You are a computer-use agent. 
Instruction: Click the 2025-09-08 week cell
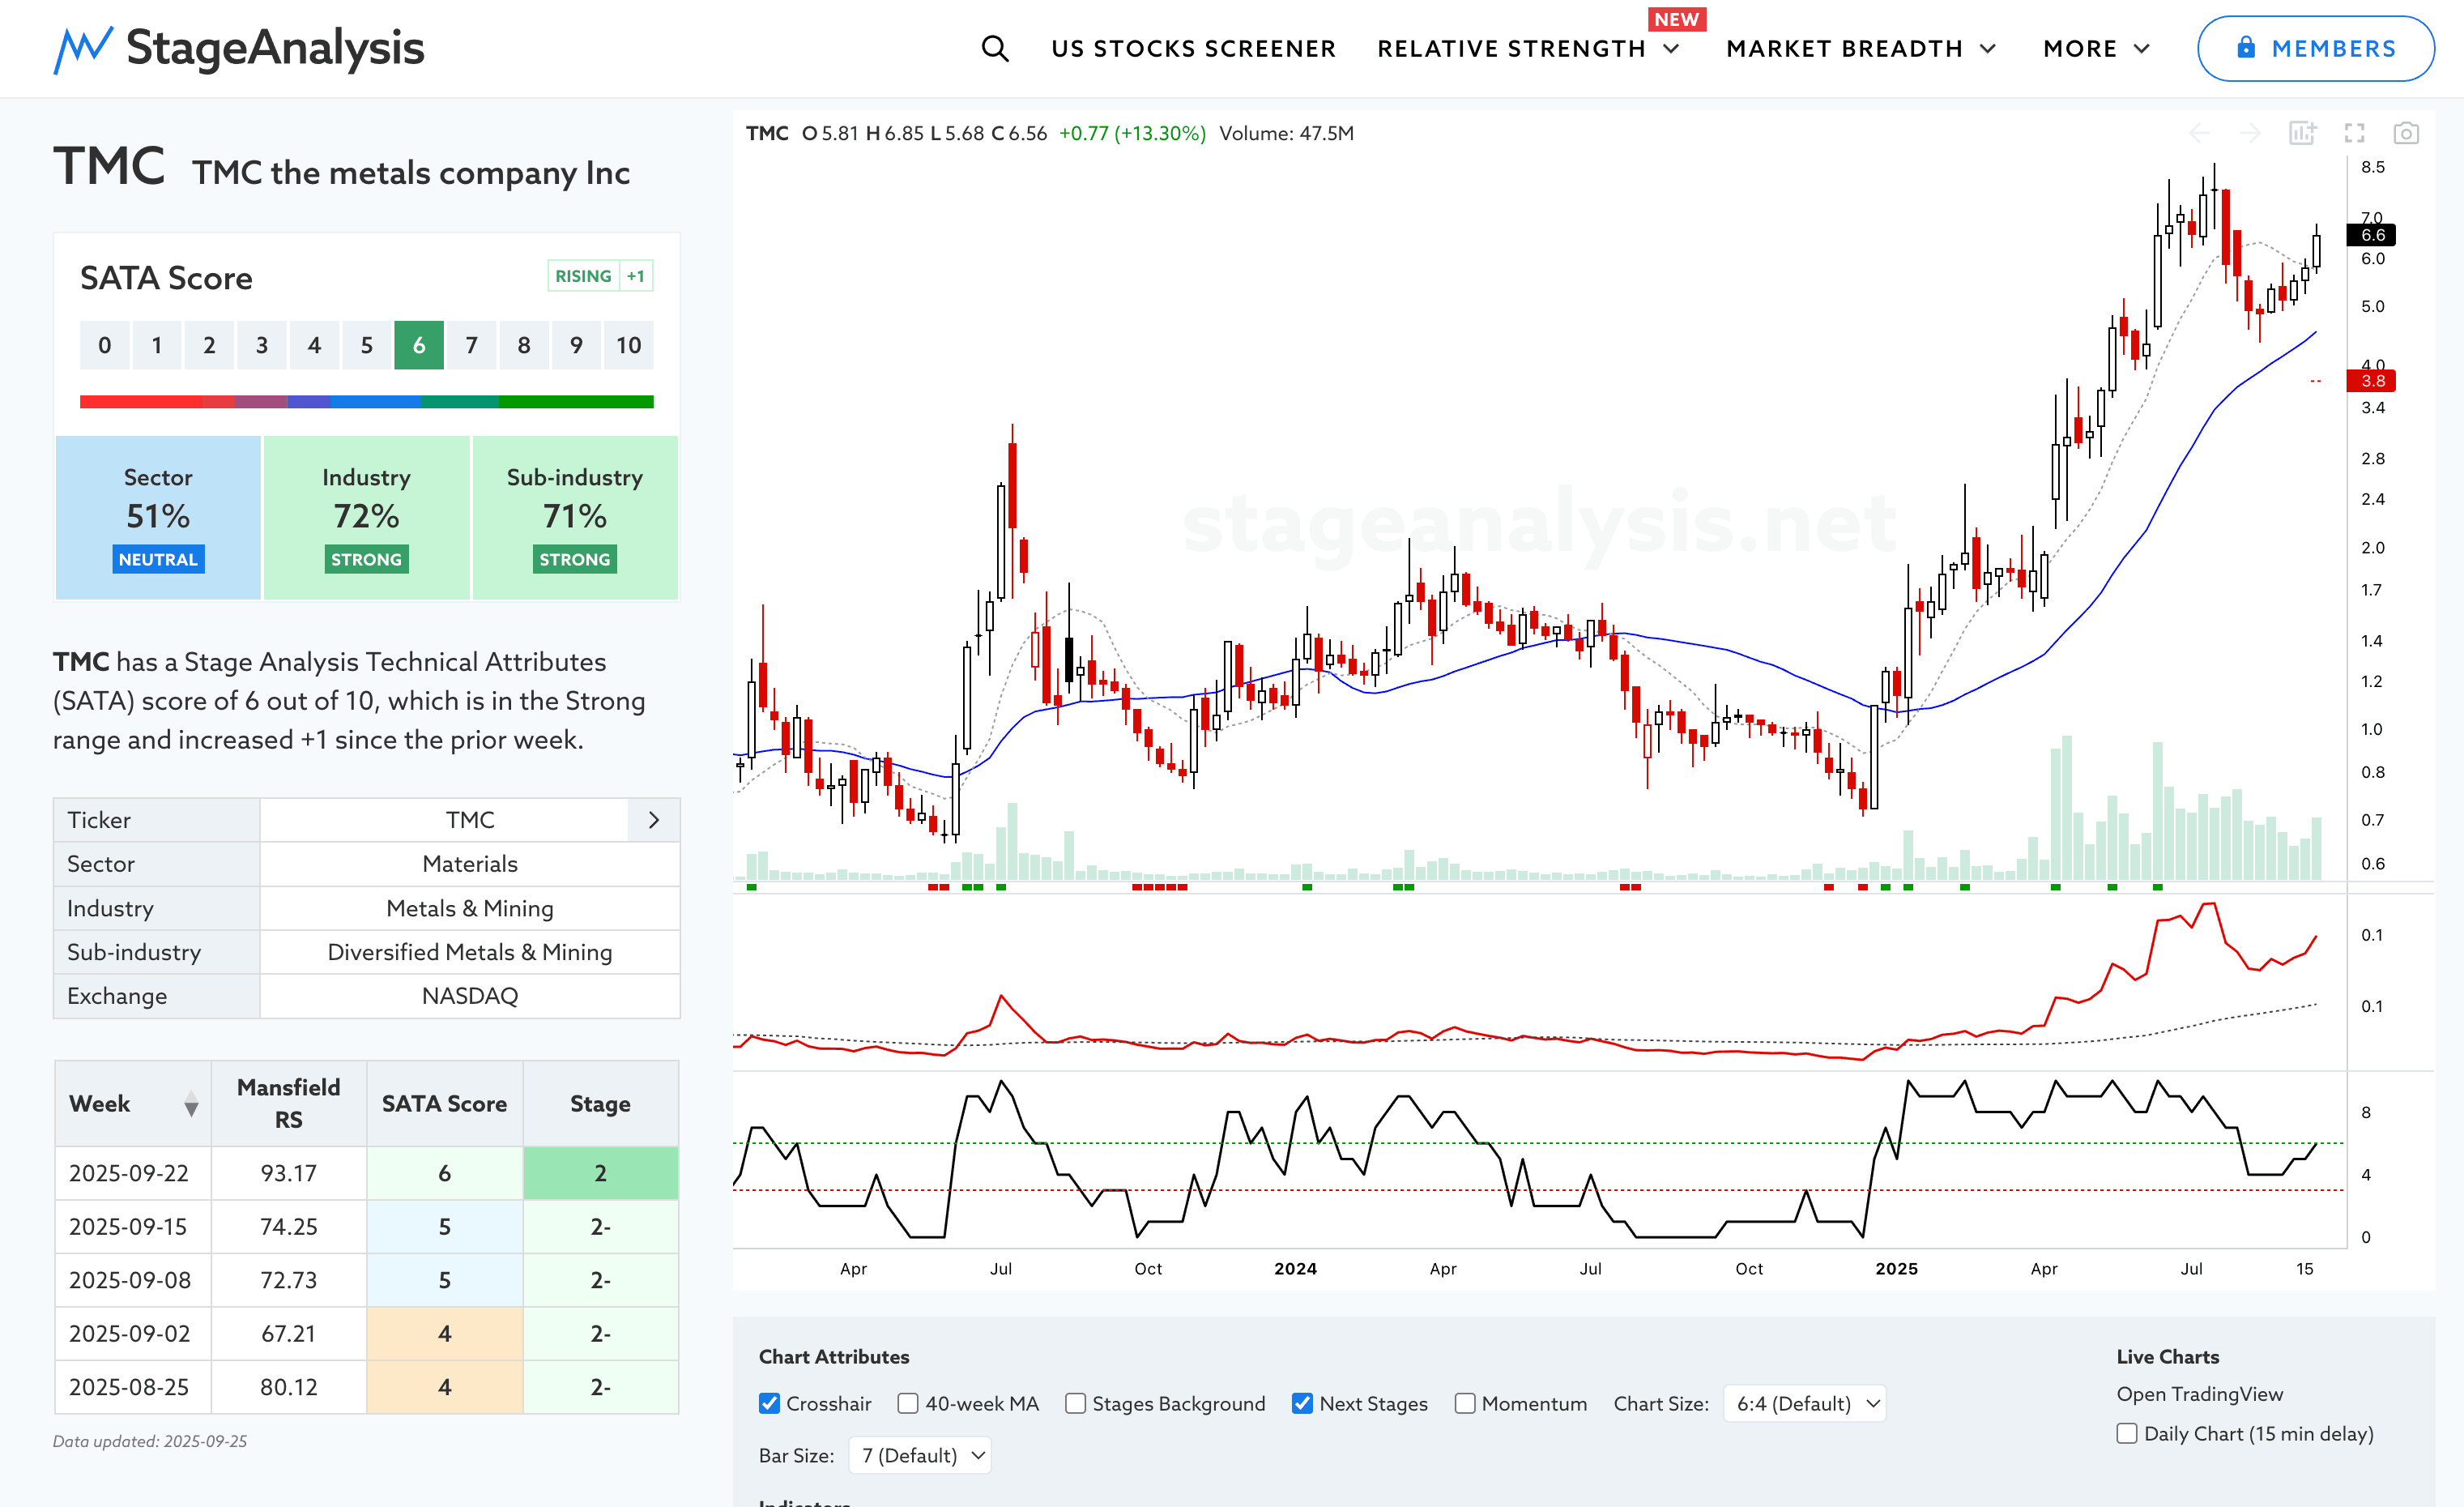(133, 1280)
